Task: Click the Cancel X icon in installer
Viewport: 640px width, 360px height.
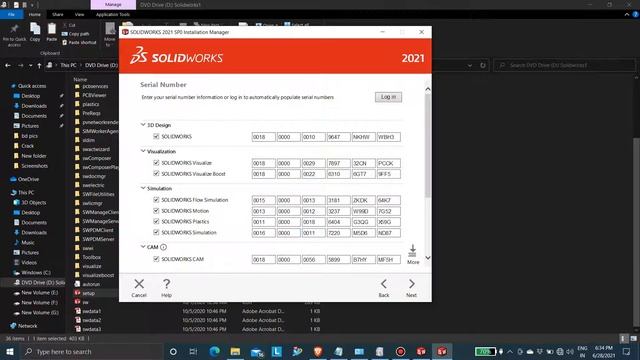Action: tap(139, 284)
